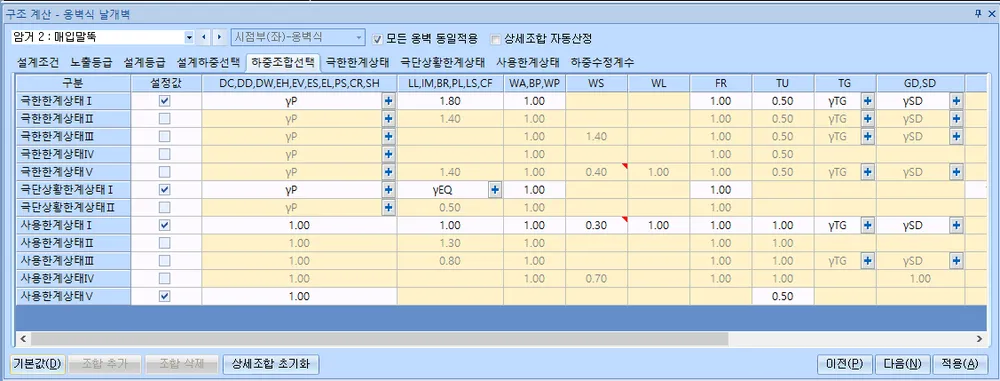1000x381 pixels.
Task: Click γSD plus icon in 사용한계상태 III row
Action: [956, 260]
